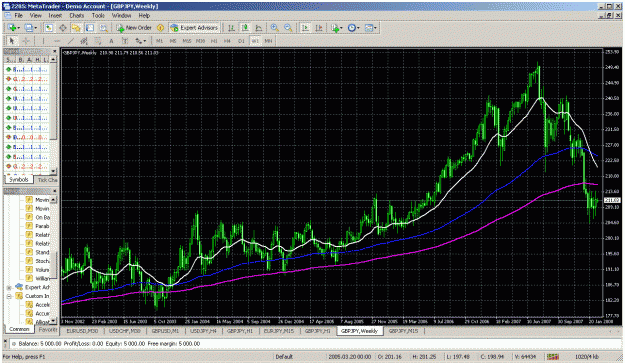Select the Cursor arrow tool
The image size is (625, 363).
pyautogui.click(x=12, y=41)
